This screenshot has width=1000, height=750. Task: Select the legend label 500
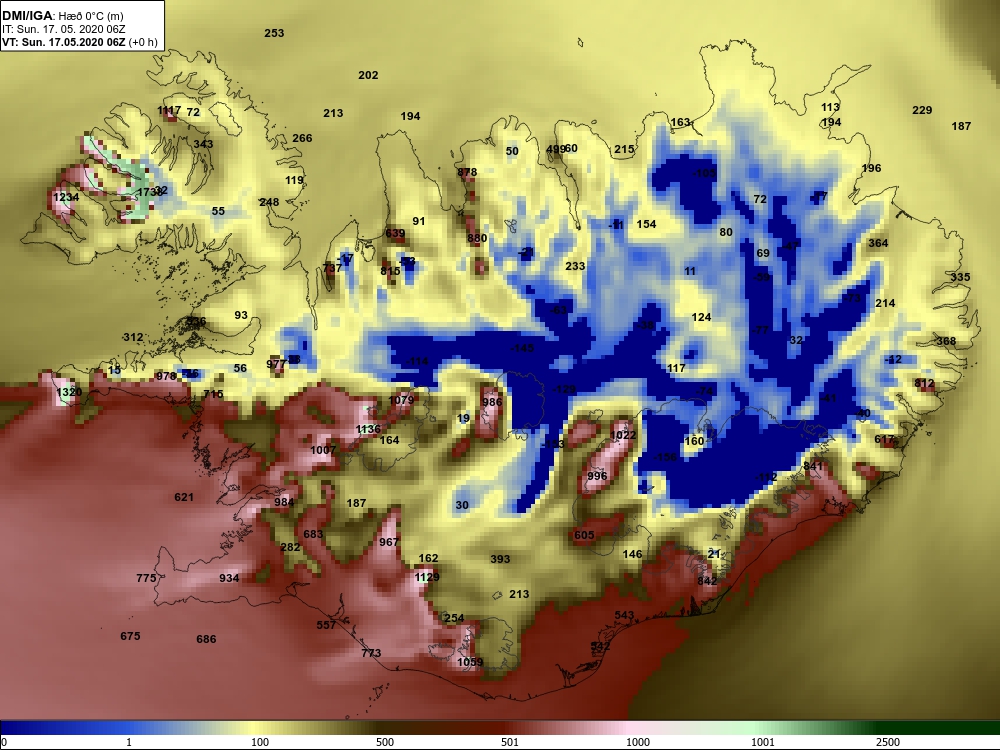[385, 742]
